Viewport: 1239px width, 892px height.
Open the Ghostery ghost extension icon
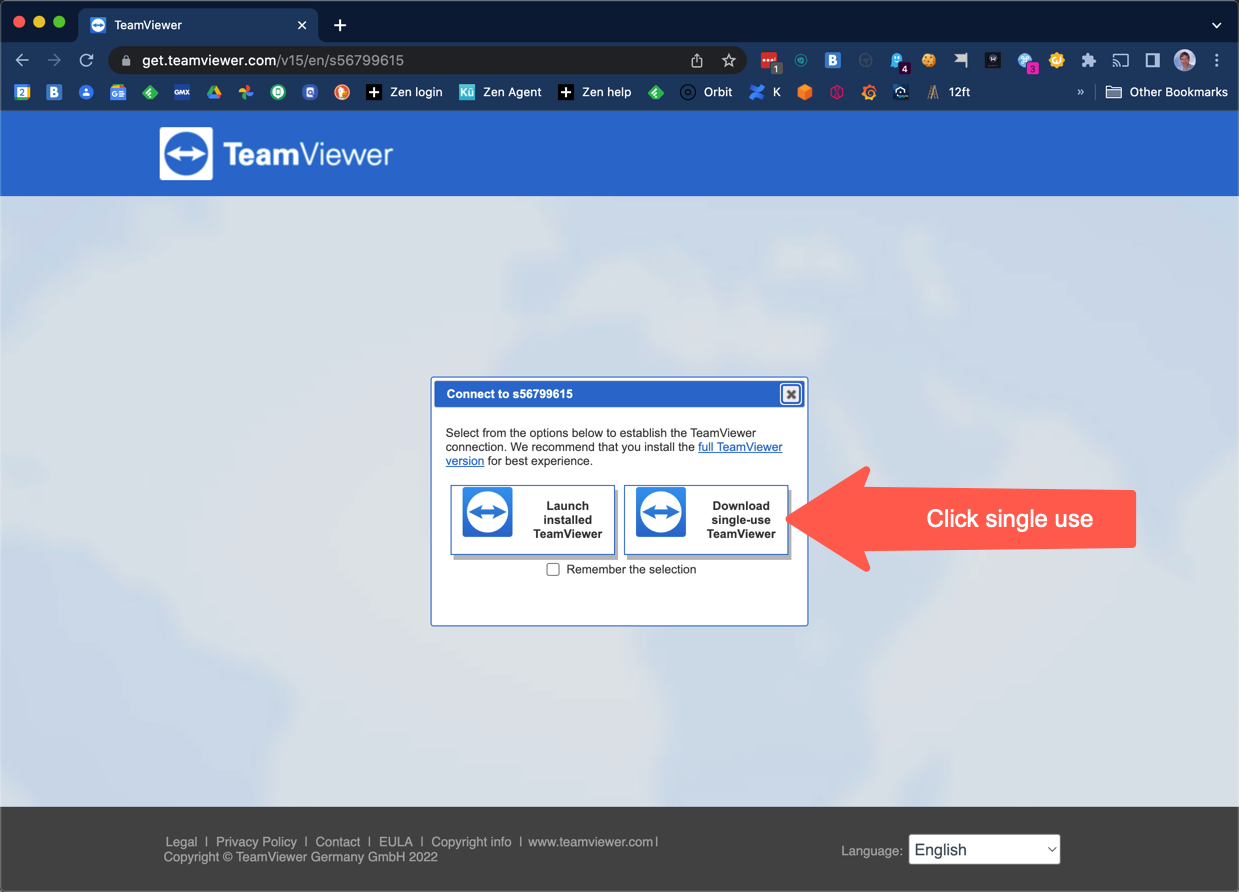(x=897, y=61)
